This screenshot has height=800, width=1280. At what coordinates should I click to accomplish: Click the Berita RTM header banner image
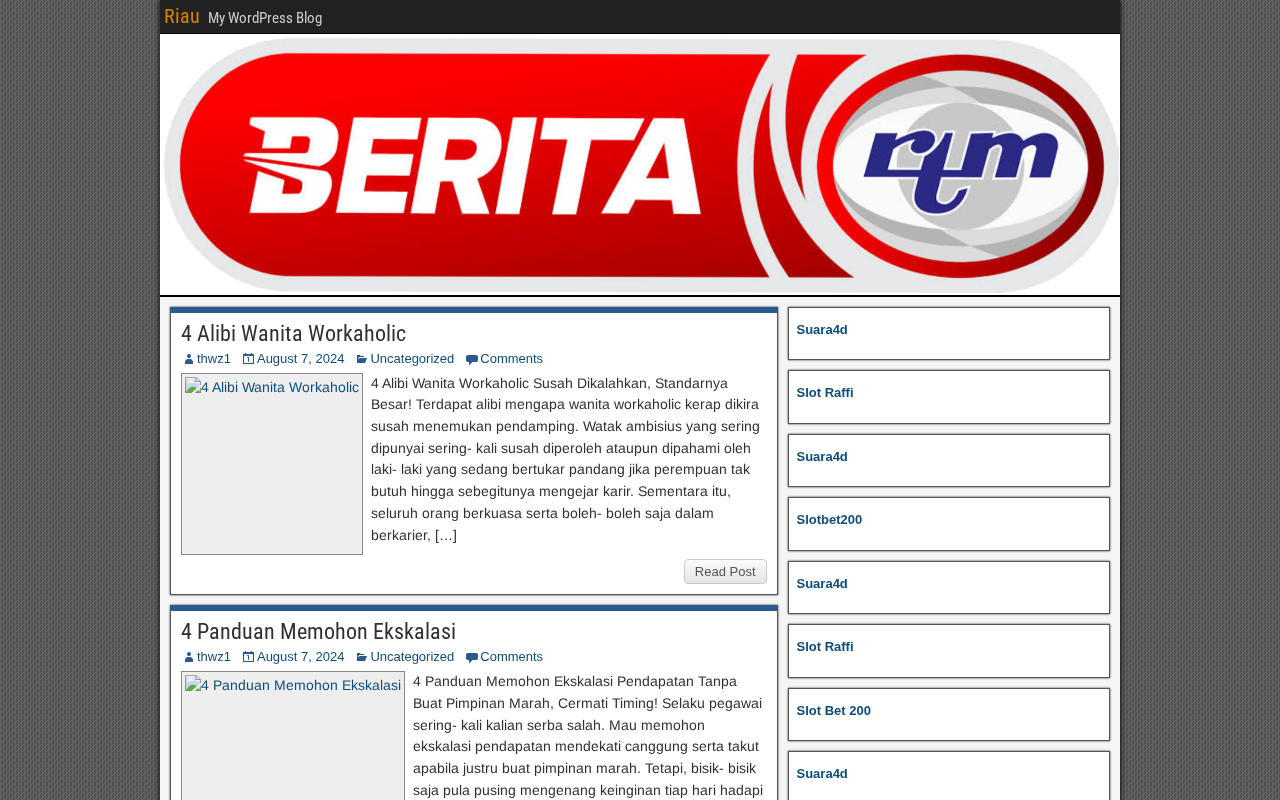(x=641, y=165)
